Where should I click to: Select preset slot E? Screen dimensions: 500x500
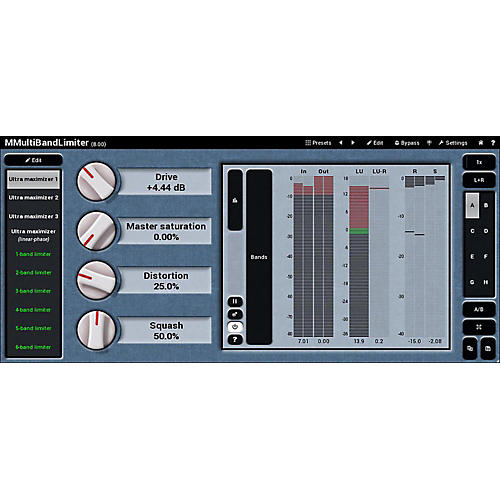472,257
